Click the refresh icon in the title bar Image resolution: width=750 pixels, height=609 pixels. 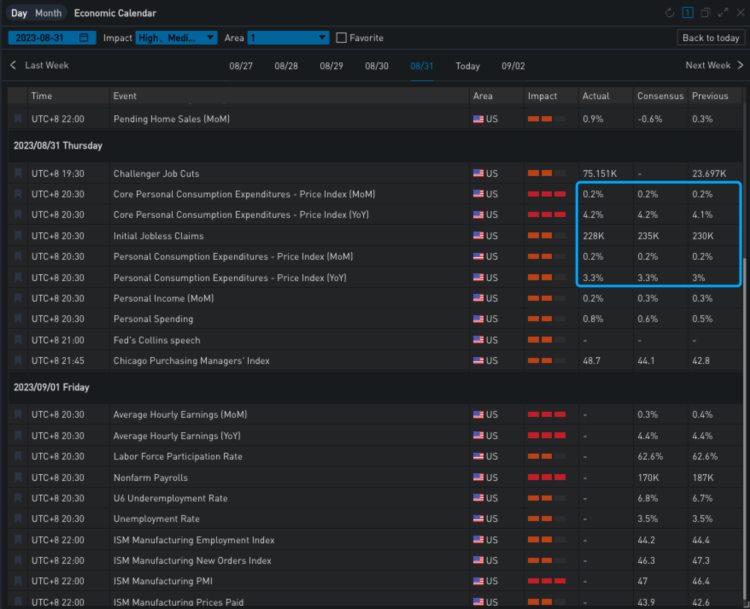coord(670,13)
